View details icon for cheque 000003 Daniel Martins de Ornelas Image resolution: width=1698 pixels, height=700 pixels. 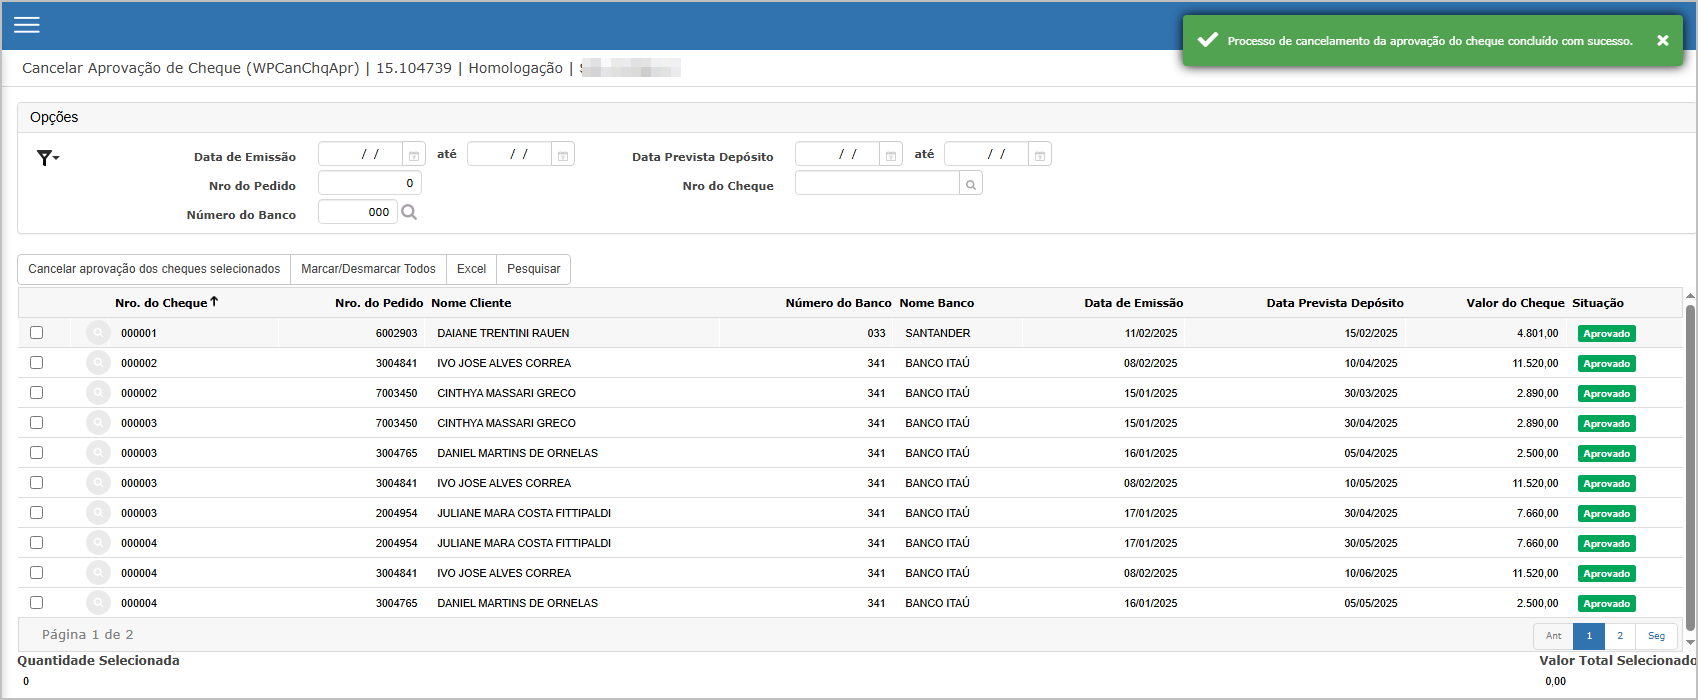coord(98,453)
